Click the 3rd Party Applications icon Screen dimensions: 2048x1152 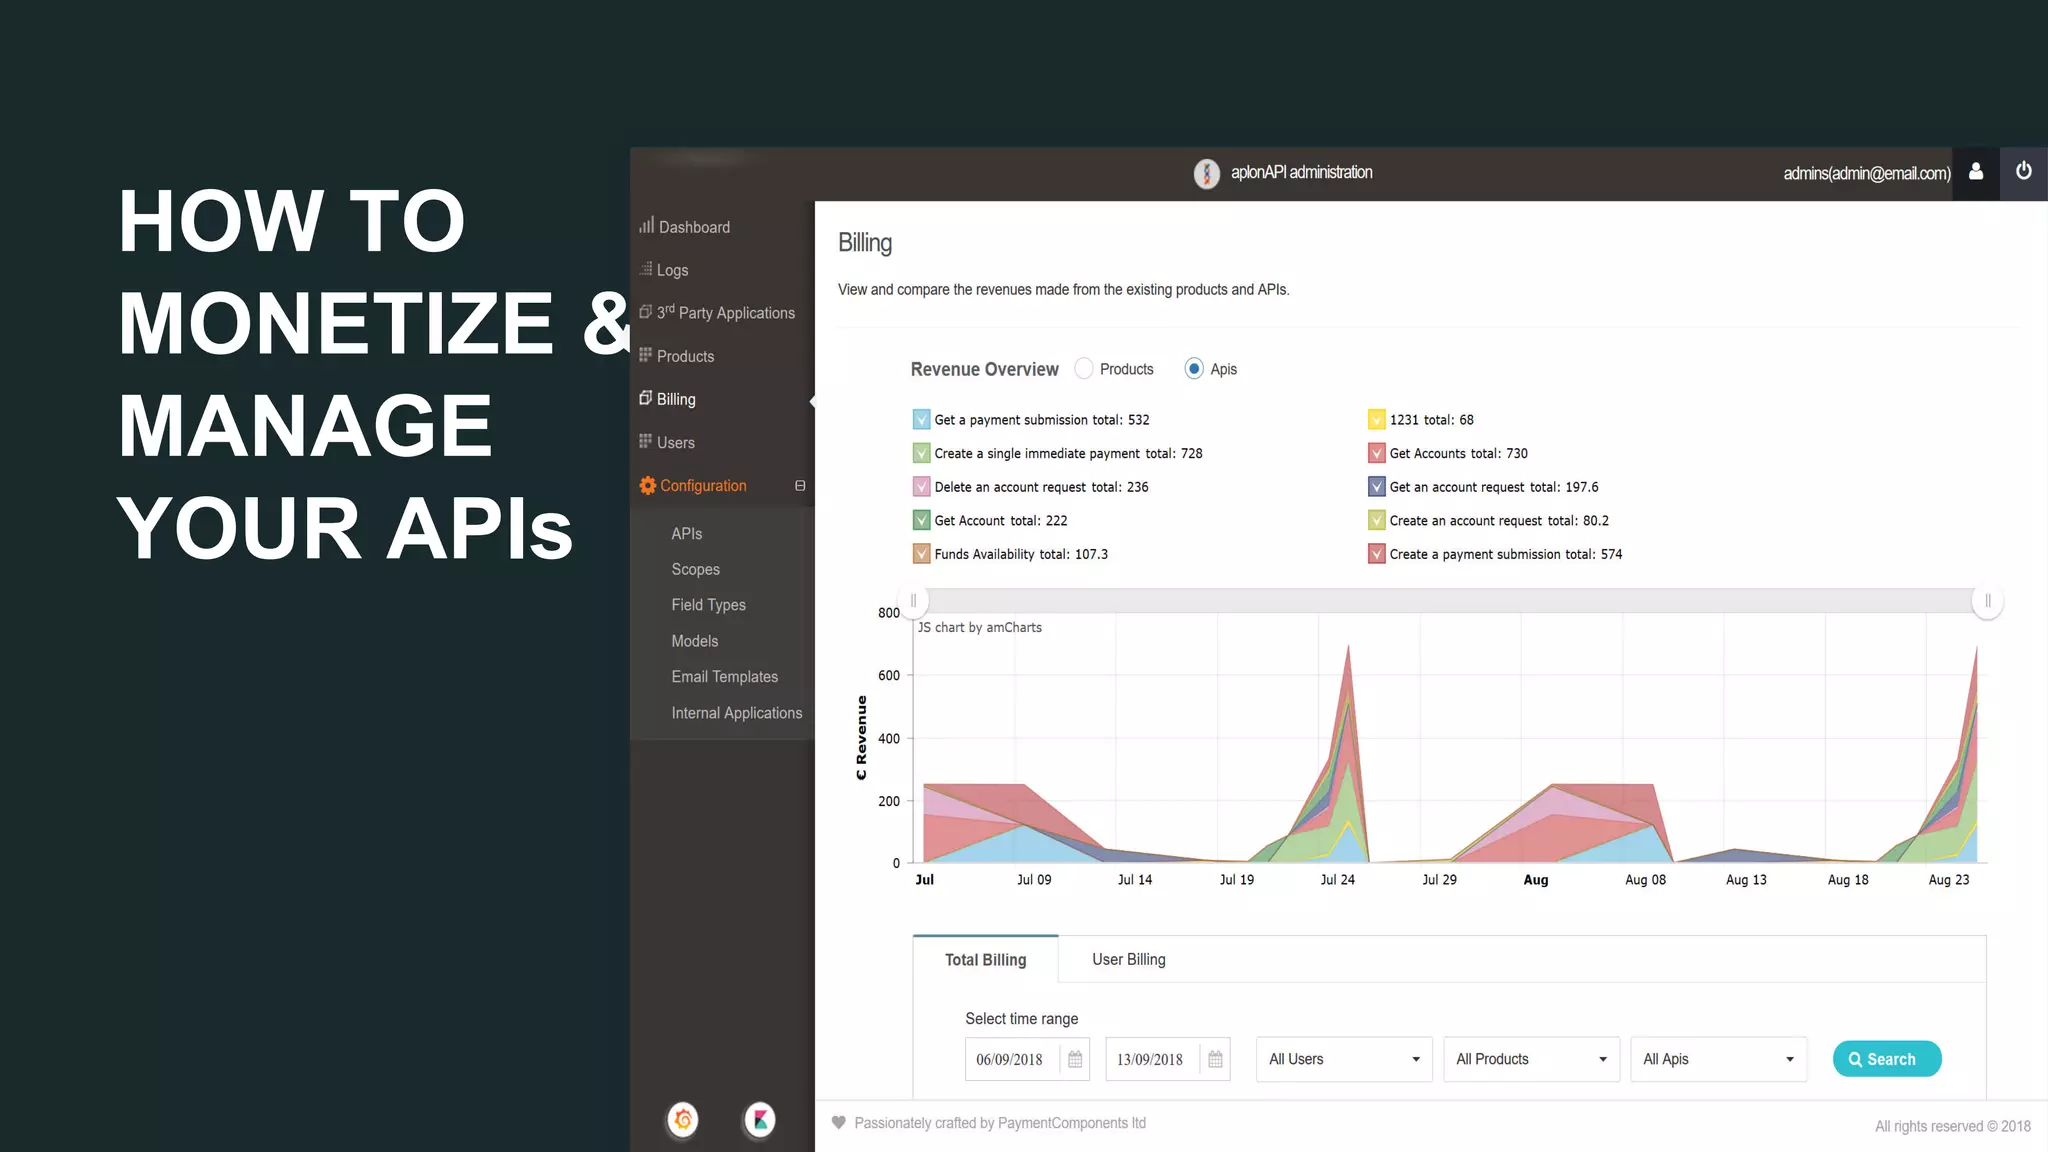[x=646, y=312]
